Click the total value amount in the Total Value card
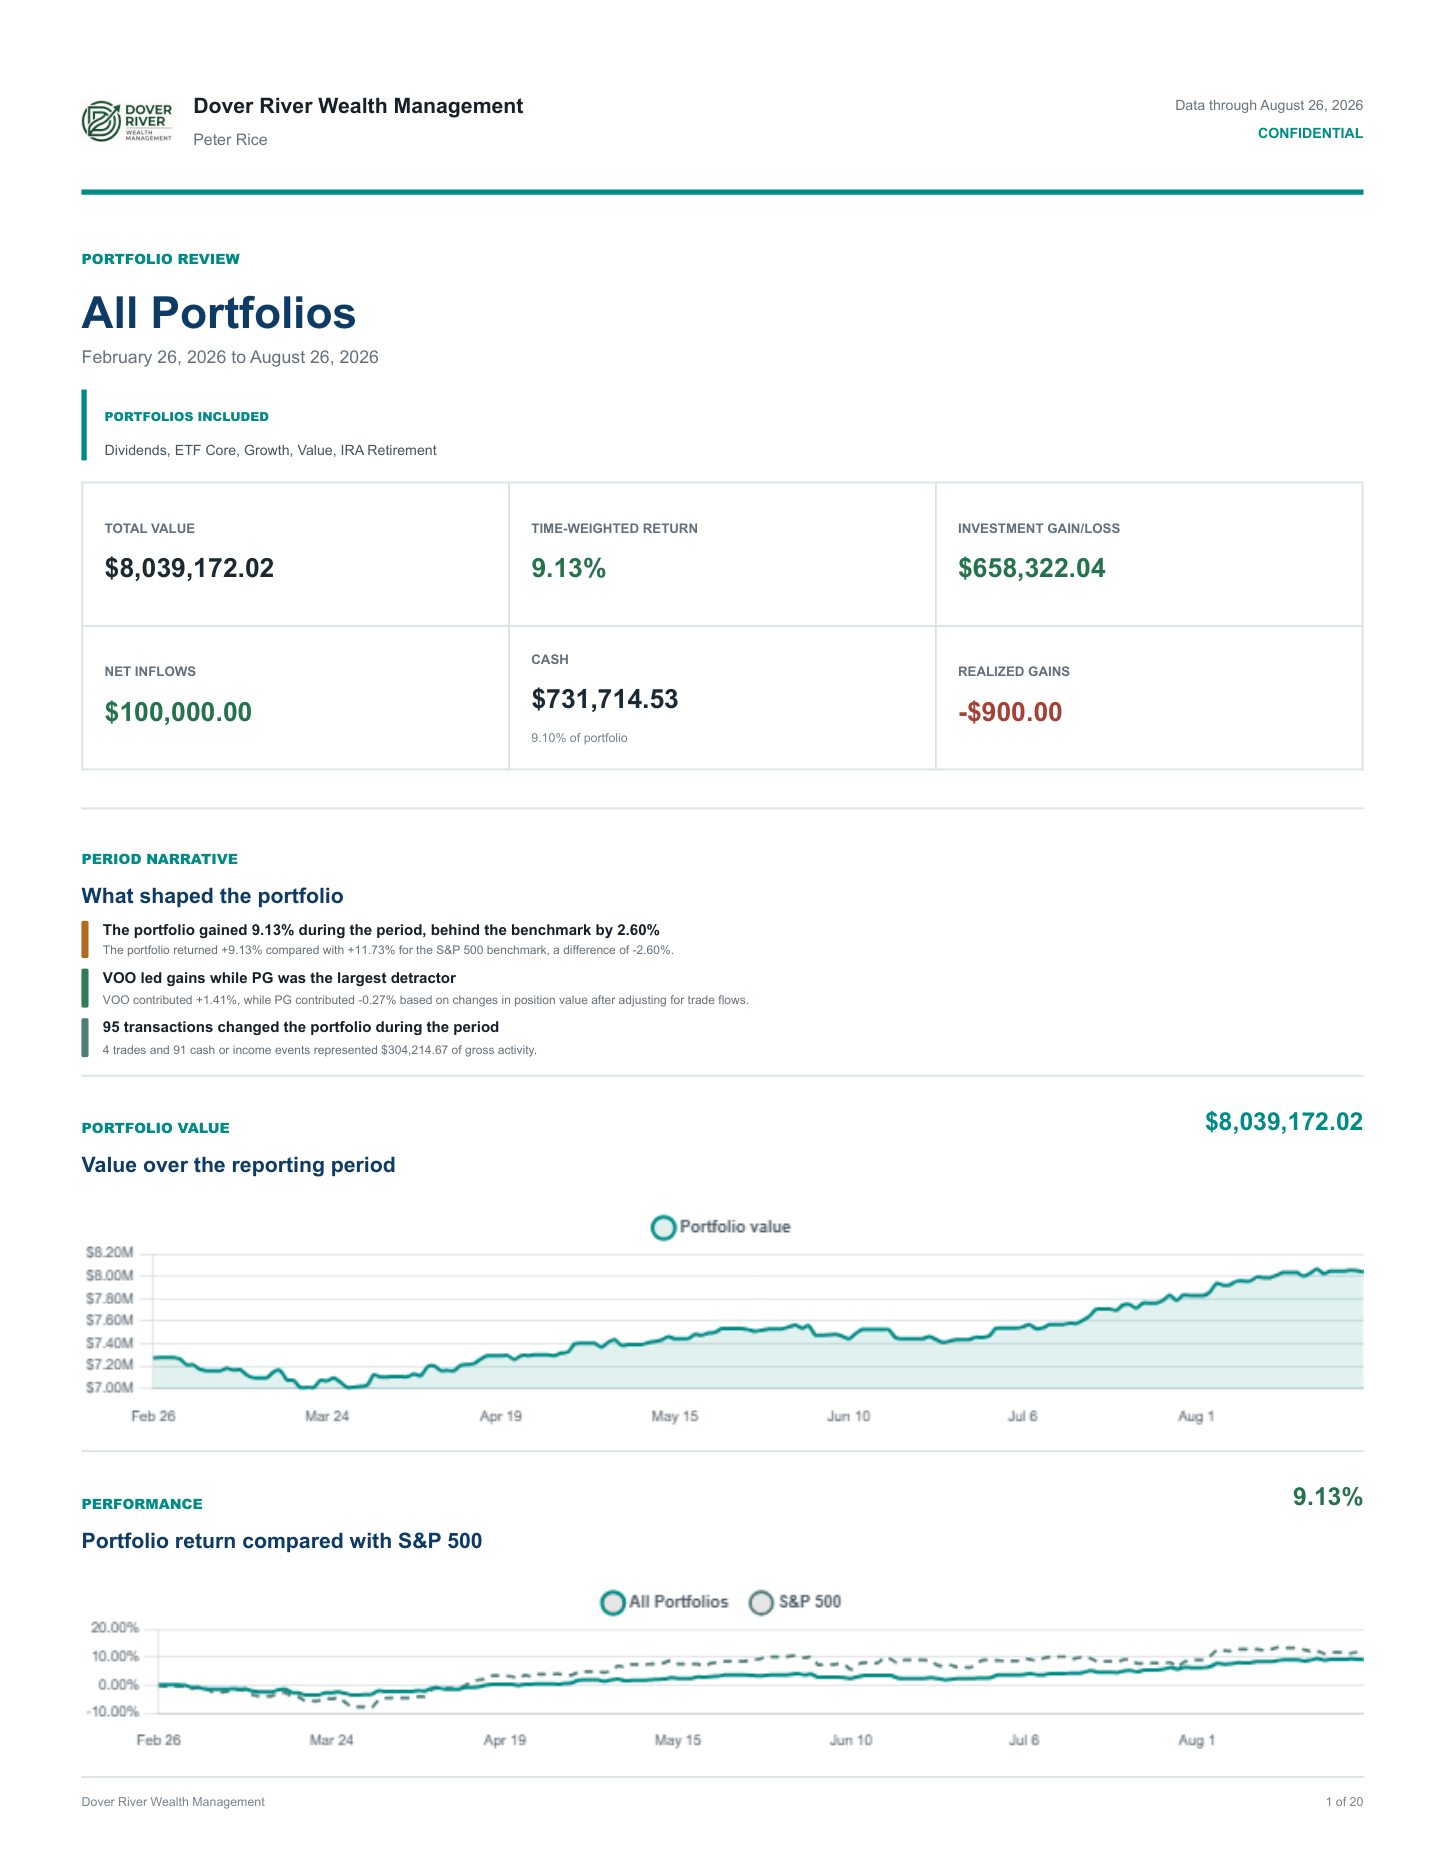The width and height of the screenshot is (1445, 1870). [189, 568]
